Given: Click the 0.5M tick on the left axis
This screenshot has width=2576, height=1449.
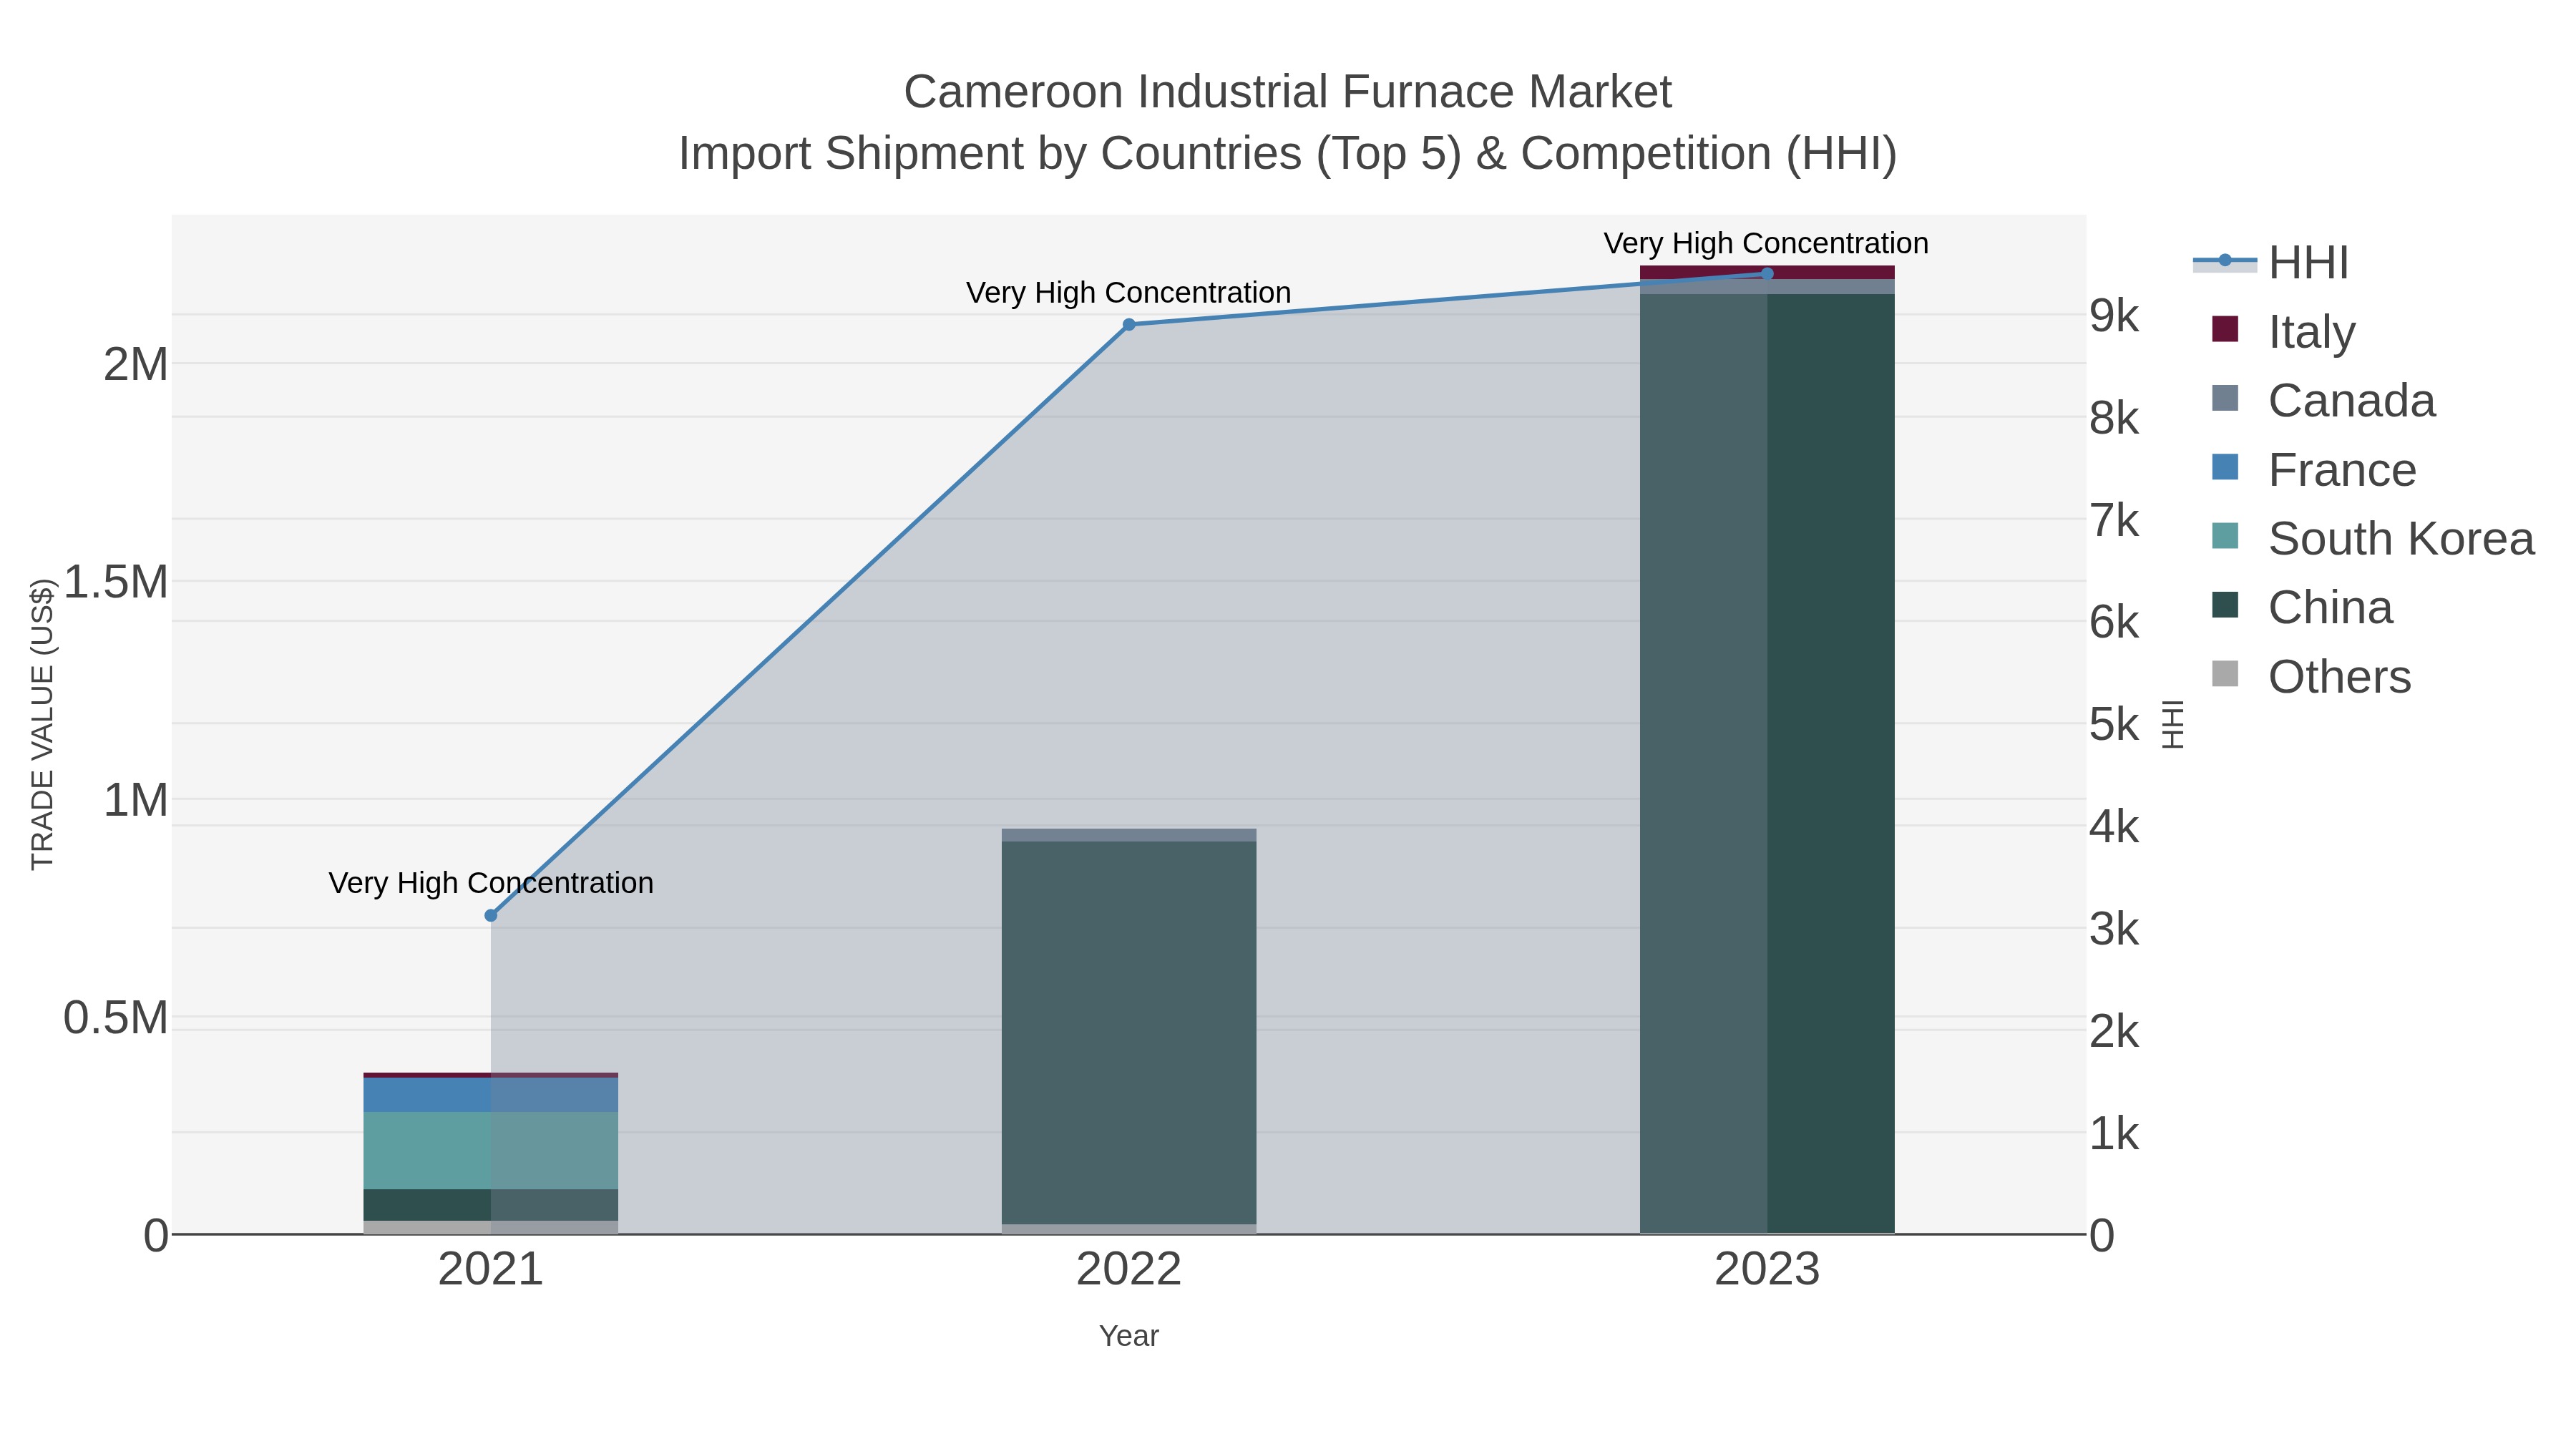Looking at the screenshot, I should point(116,1018).
